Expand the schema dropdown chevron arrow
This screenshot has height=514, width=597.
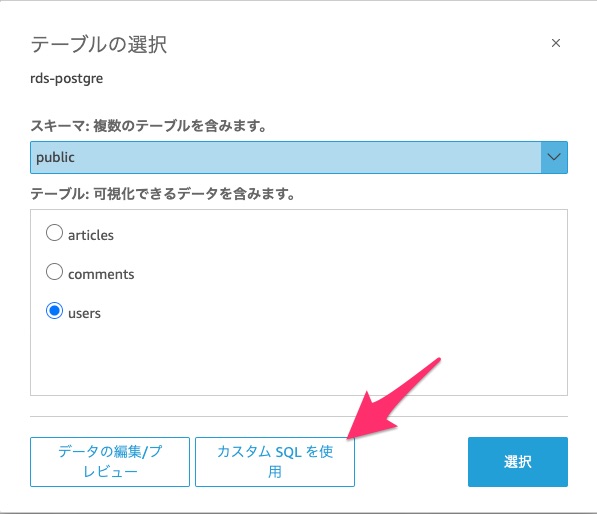pos(554,157)
